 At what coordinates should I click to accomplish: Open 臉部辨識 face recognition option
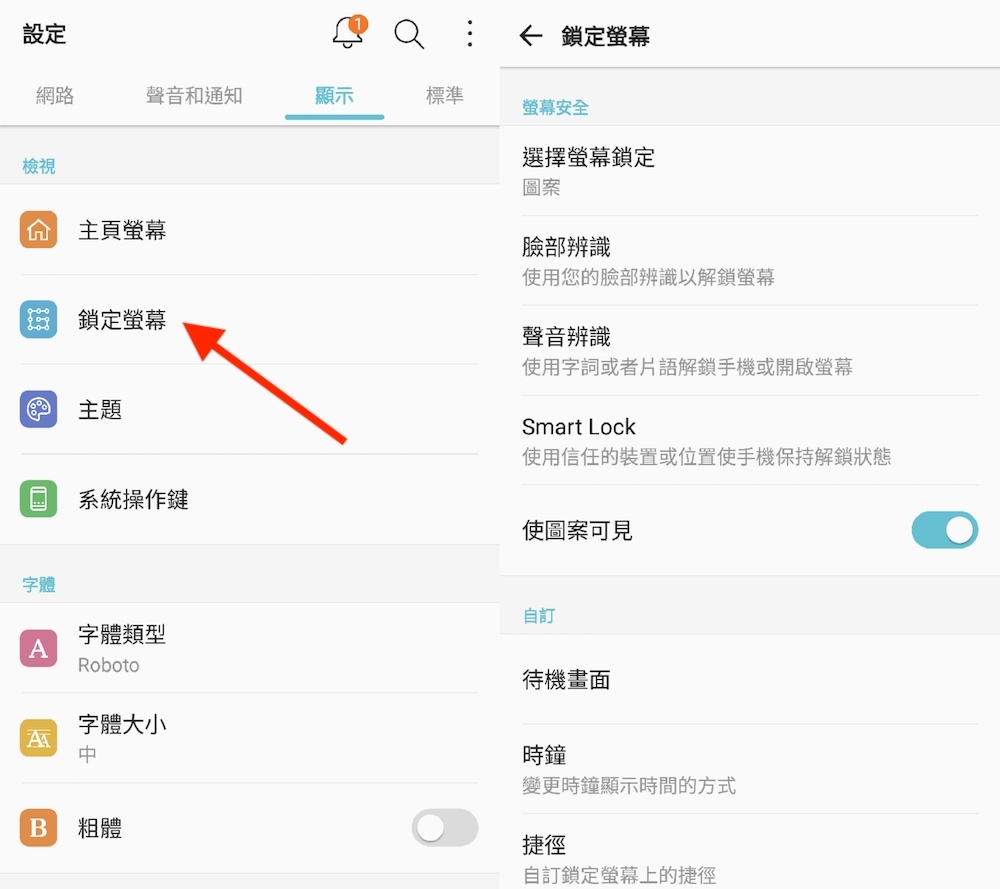(x=750, y=261)
